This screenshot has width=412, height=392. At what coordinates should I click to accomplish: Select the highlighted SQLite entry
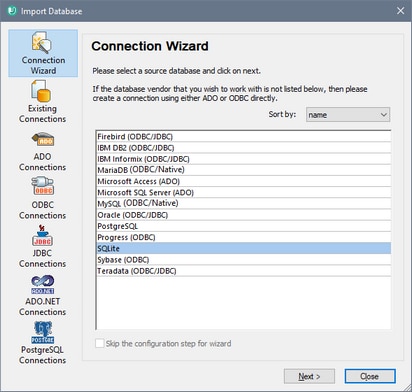[x=243, y=248]
